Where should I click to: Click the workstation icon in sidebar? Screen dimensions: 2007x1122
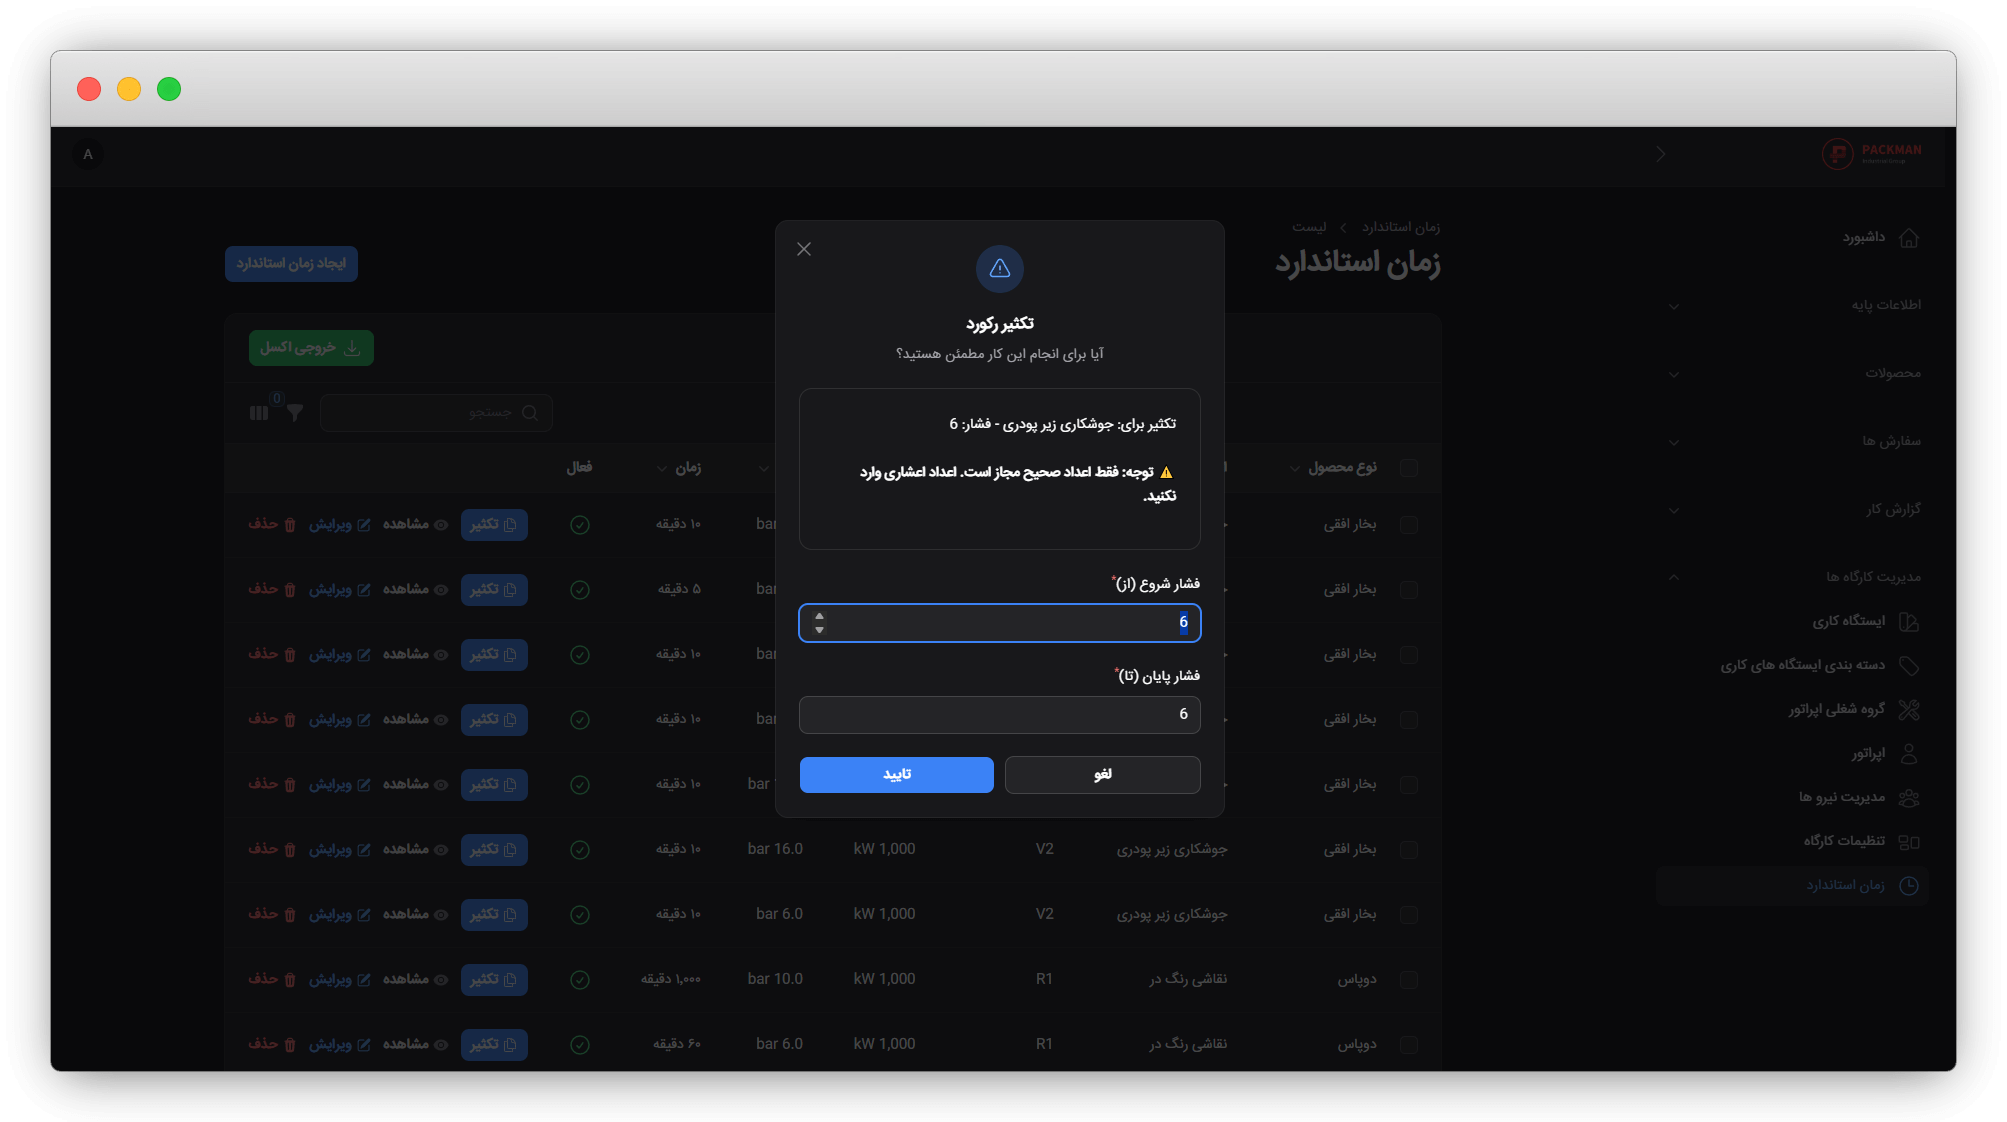(1908, 622)
